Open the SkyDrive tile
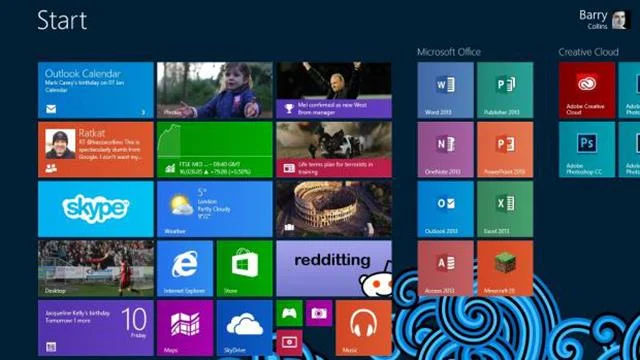Viewport: 640px width, 360px height. coord(244,328)
